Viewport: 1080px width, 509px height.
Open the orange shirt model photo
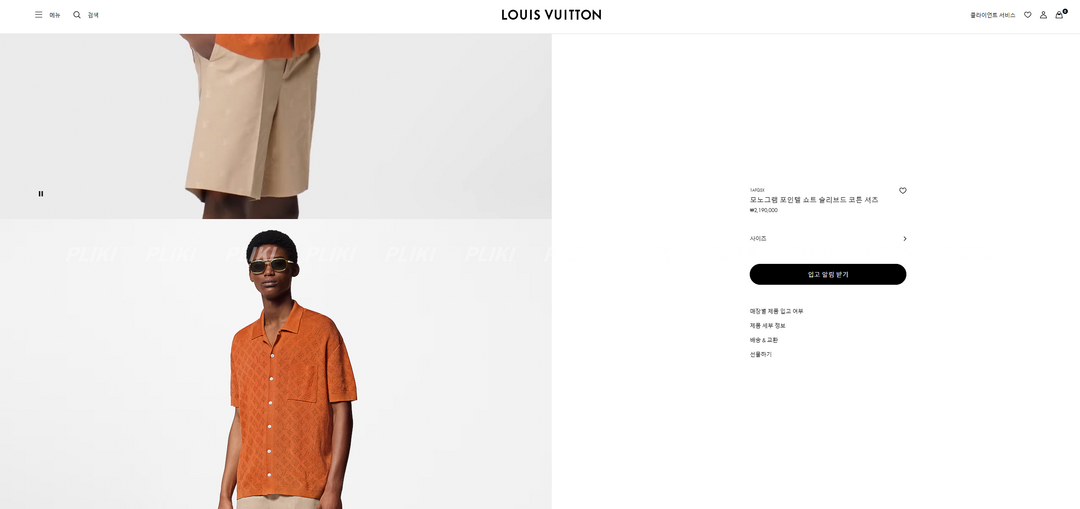pyautogui.click(x=276, y=364)
